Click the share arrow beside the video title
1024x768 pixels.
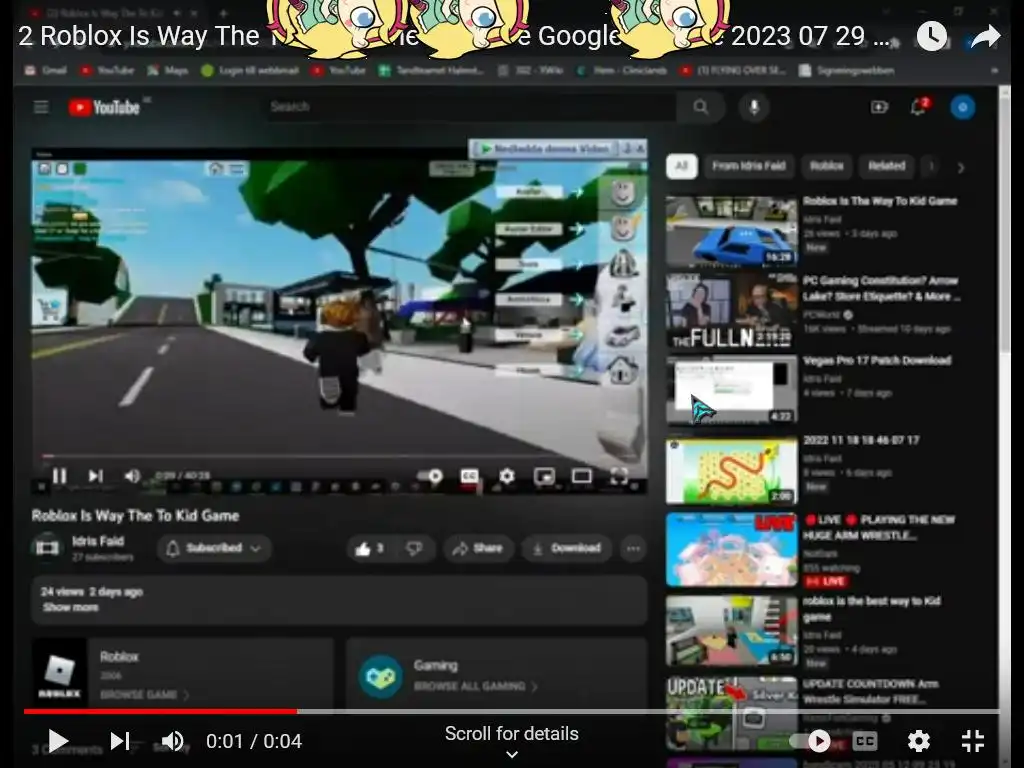985,37
